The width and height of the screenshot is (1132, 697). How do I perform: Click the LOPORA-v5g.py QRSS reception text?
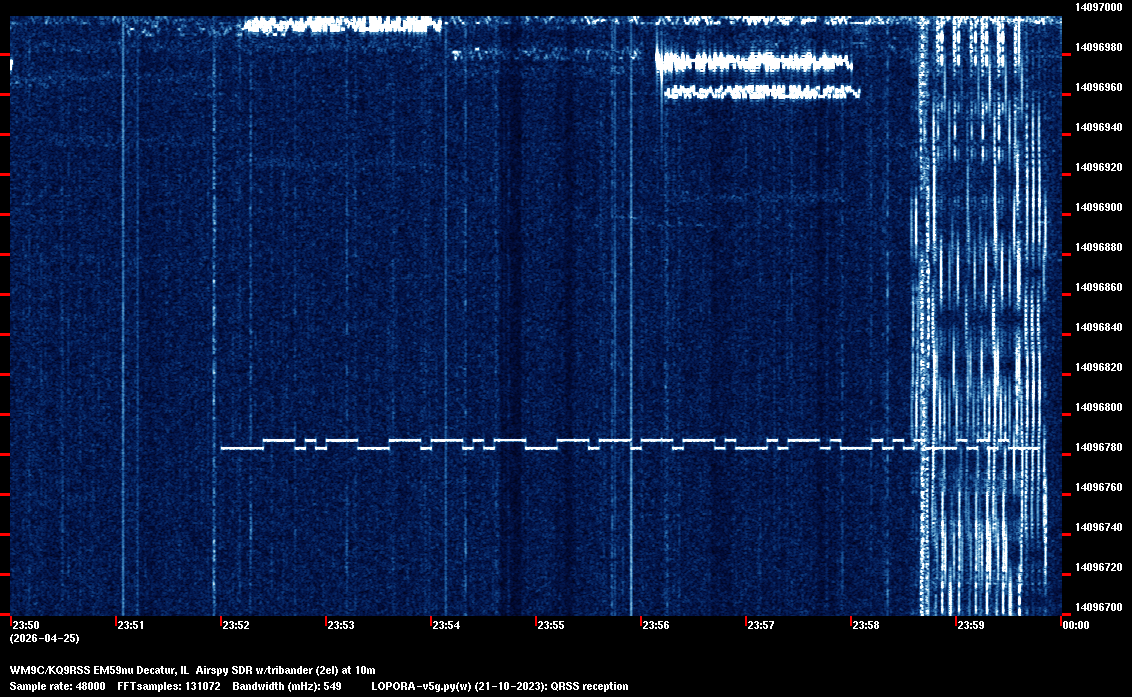[499, 686]
